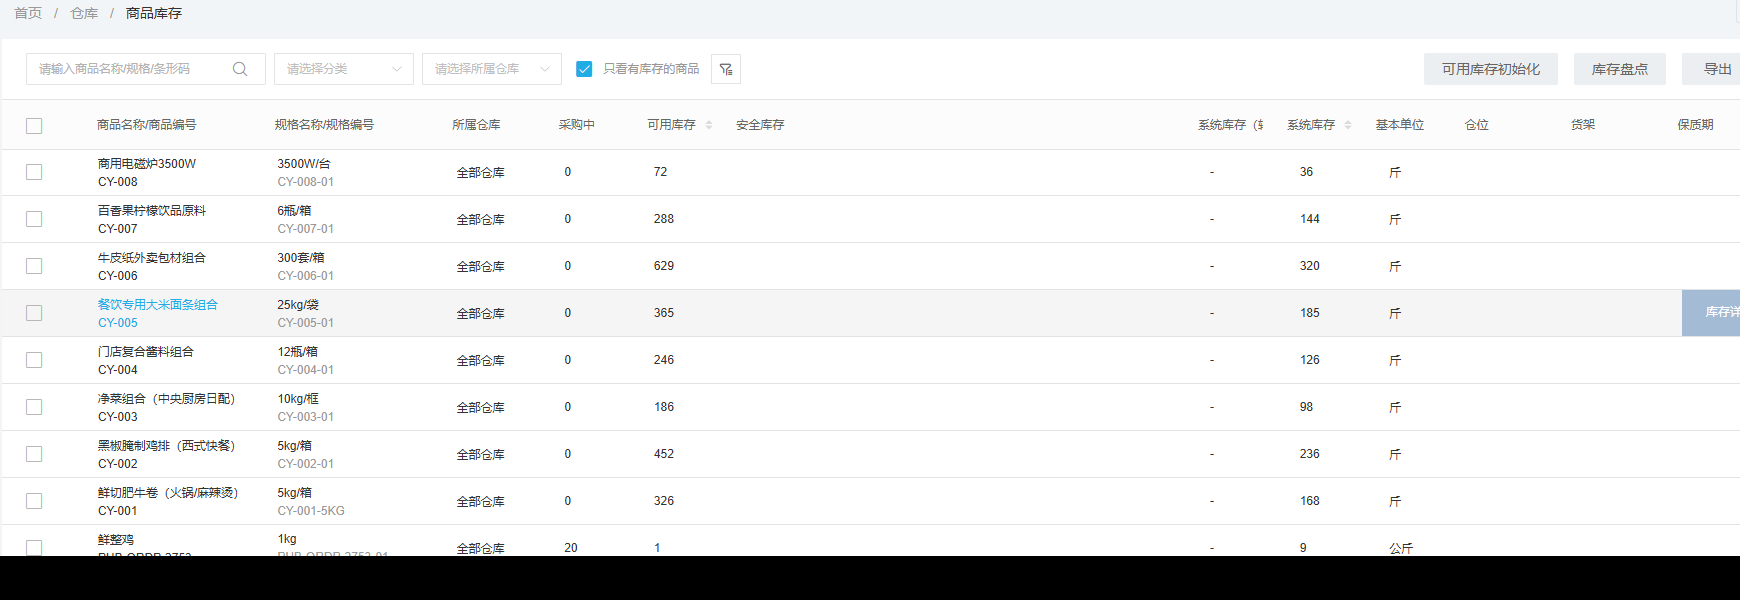The height and width of the screenshot is (600, 1740).
Task: Sort by 可用库存 column arrows
Action: (709, 125)
